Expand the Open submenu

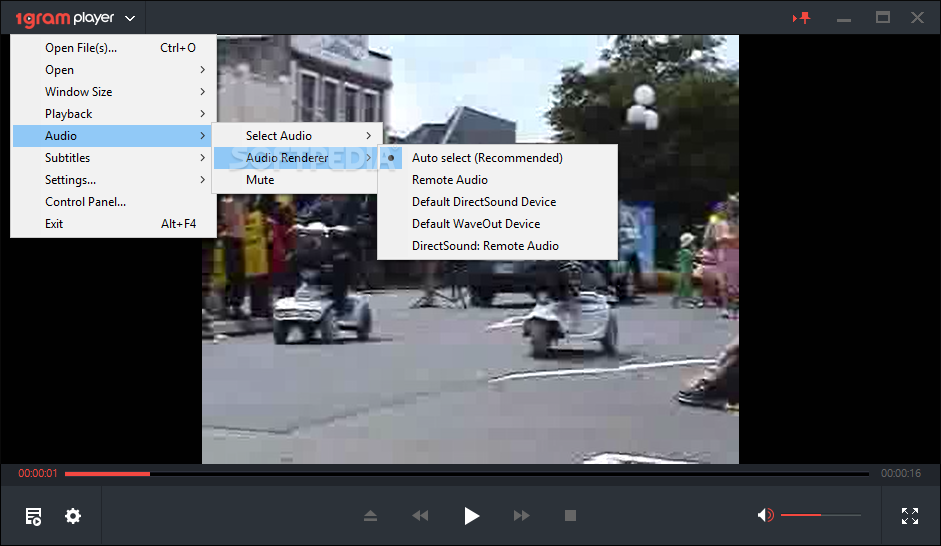113,70
